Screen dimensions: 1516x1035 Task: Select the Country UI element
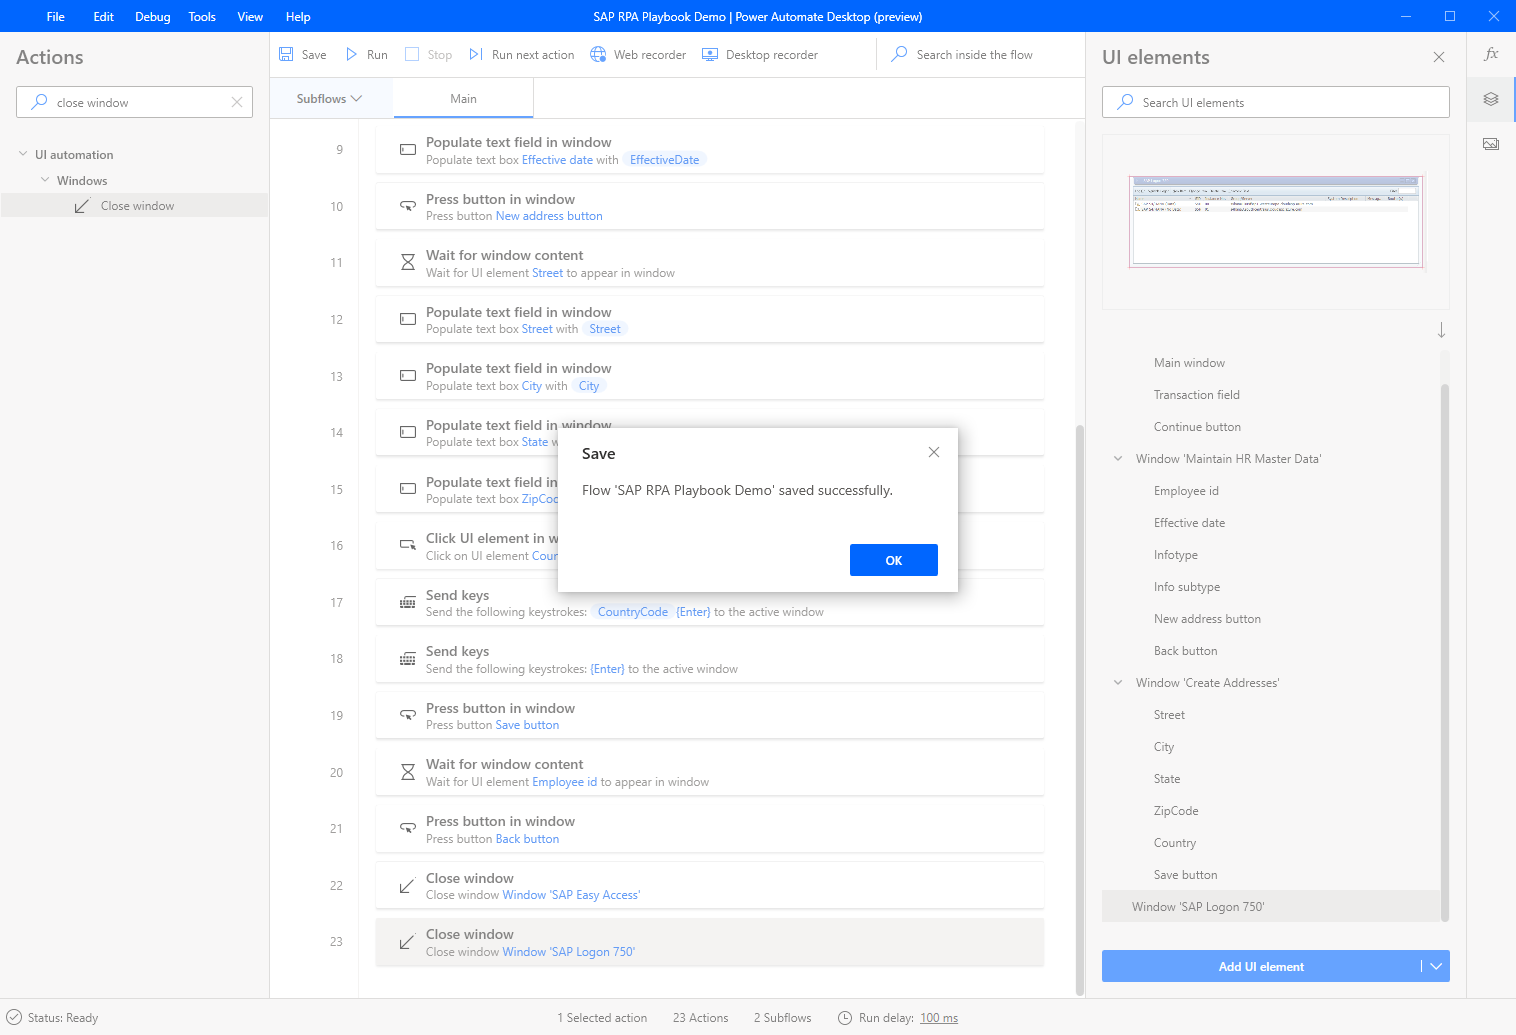(x=1175, y=843)
